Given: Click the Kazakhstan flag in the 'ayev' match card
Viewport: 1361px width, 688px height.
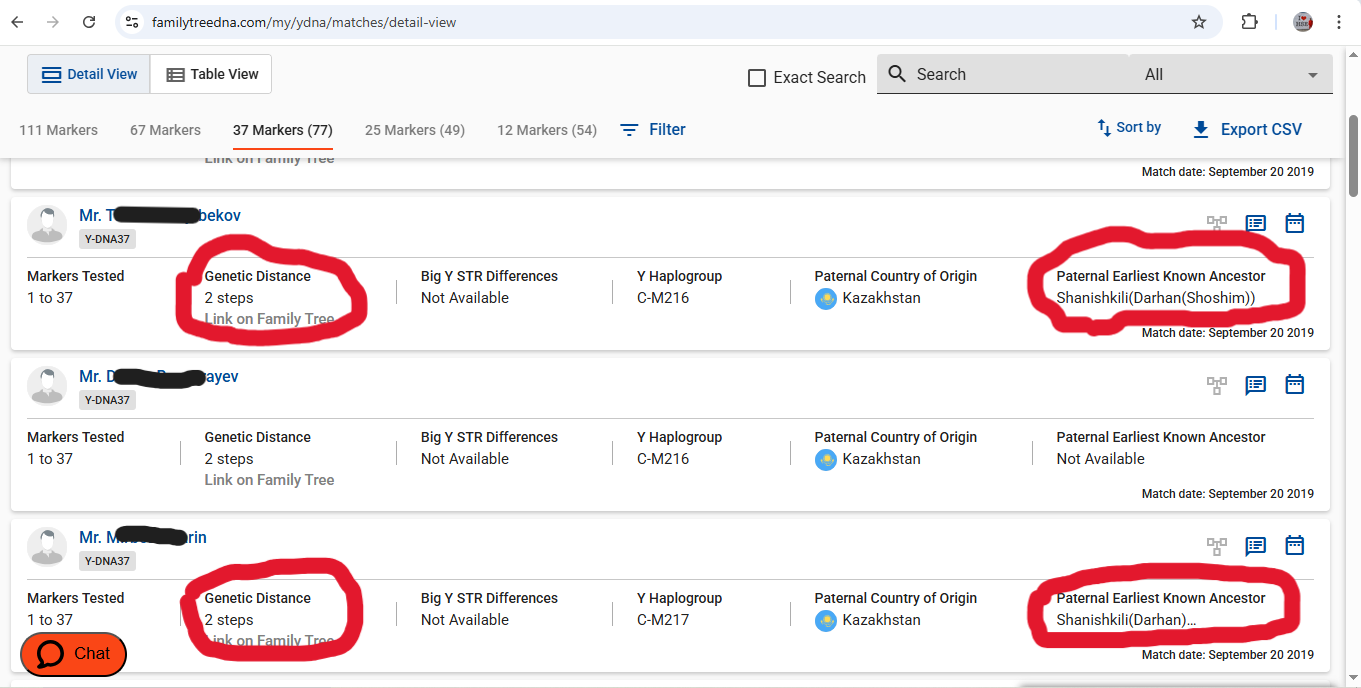Looking at the screenshot, I should coord(825,459).
